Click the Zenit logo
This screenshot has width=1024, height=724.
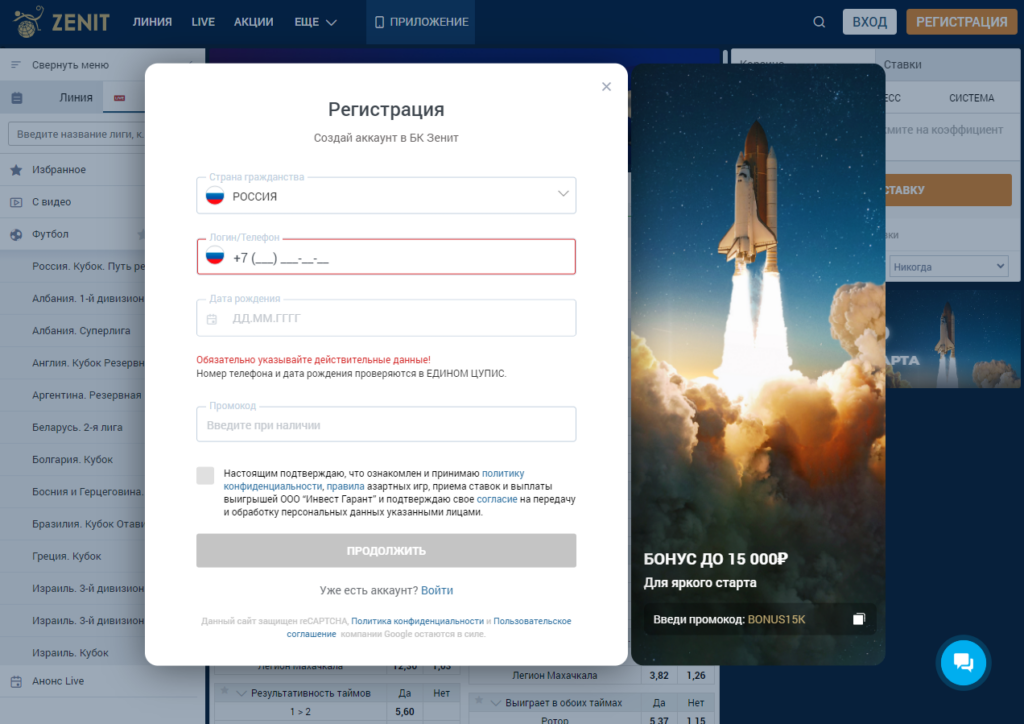click(x=61, y=22)
